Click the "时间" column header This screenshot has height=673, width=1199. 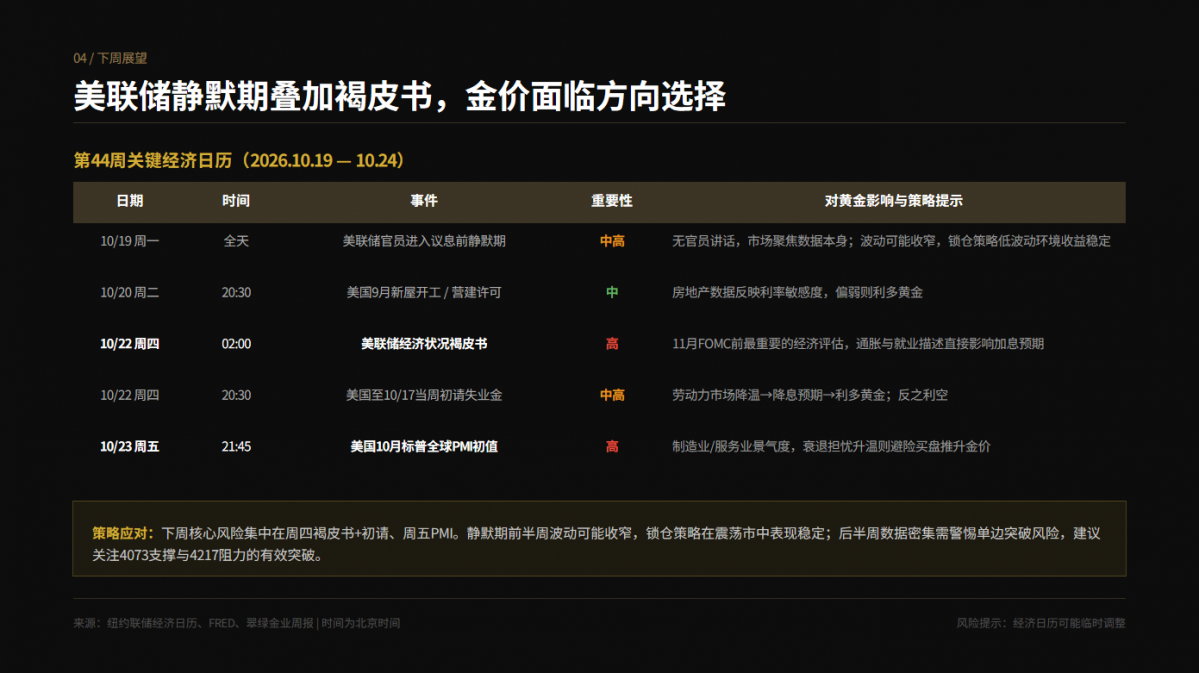click(236, 201)
